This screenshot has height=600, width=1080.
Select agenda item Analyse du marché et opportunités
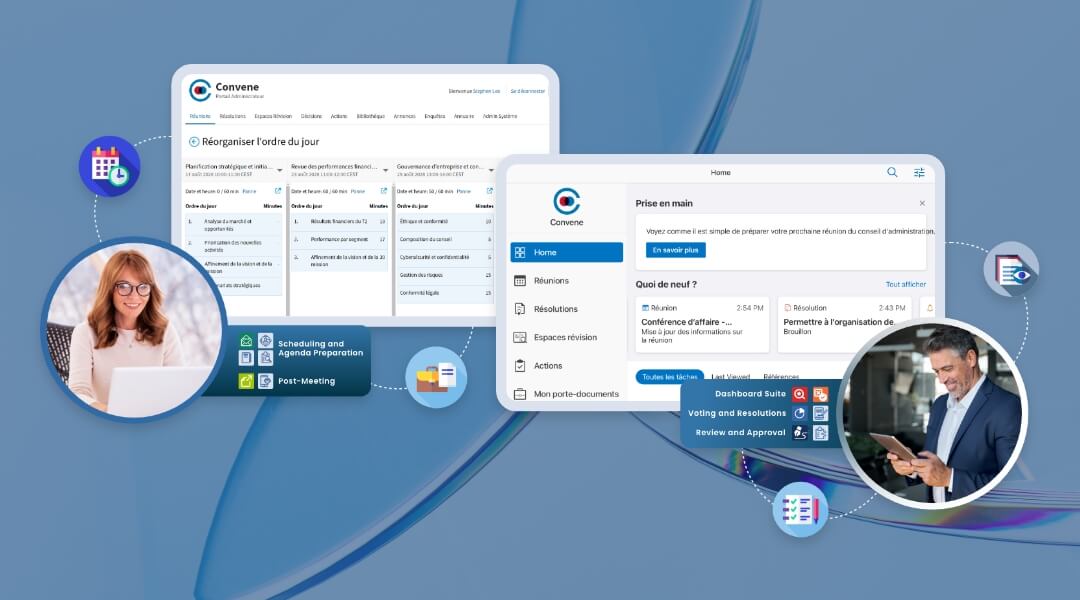(233, 225)
